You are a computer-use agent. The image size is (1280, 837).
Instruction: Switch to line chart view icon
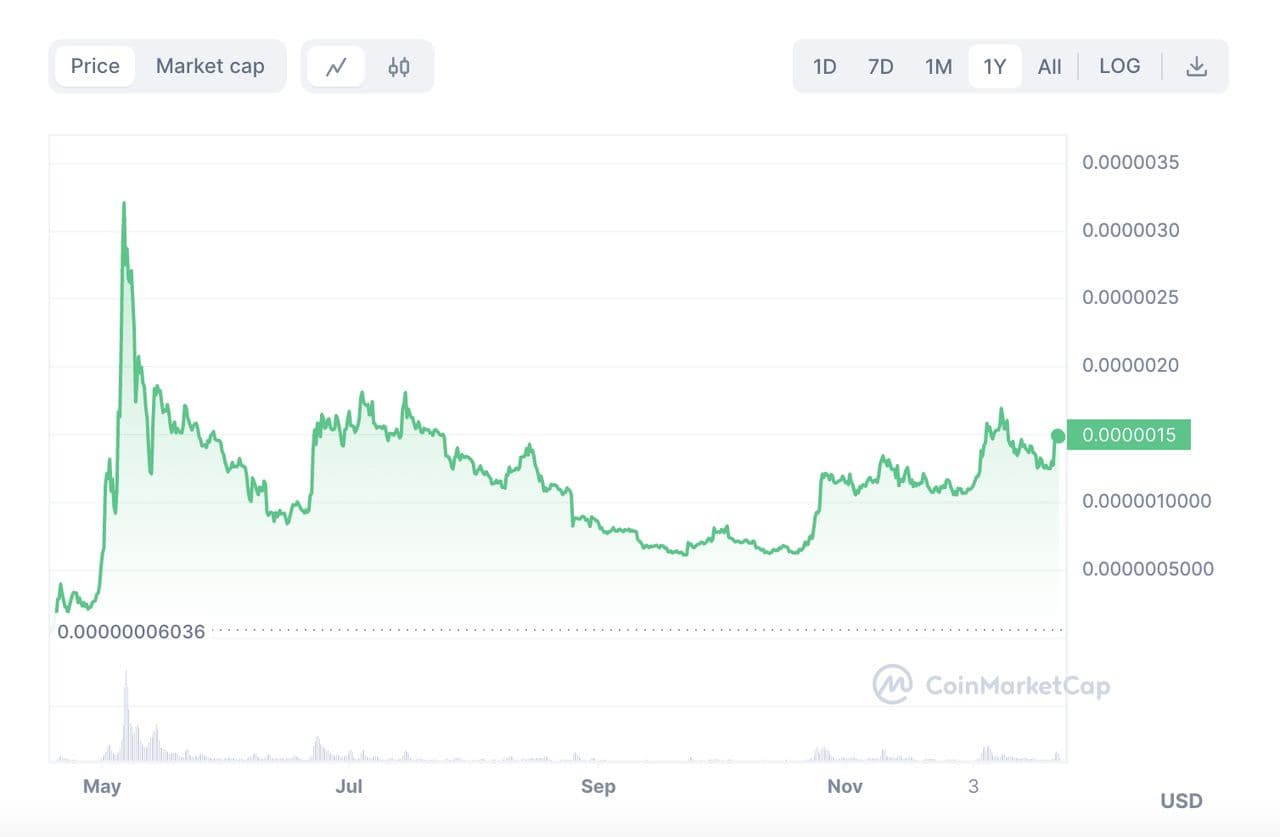click(x=336, y=67)
